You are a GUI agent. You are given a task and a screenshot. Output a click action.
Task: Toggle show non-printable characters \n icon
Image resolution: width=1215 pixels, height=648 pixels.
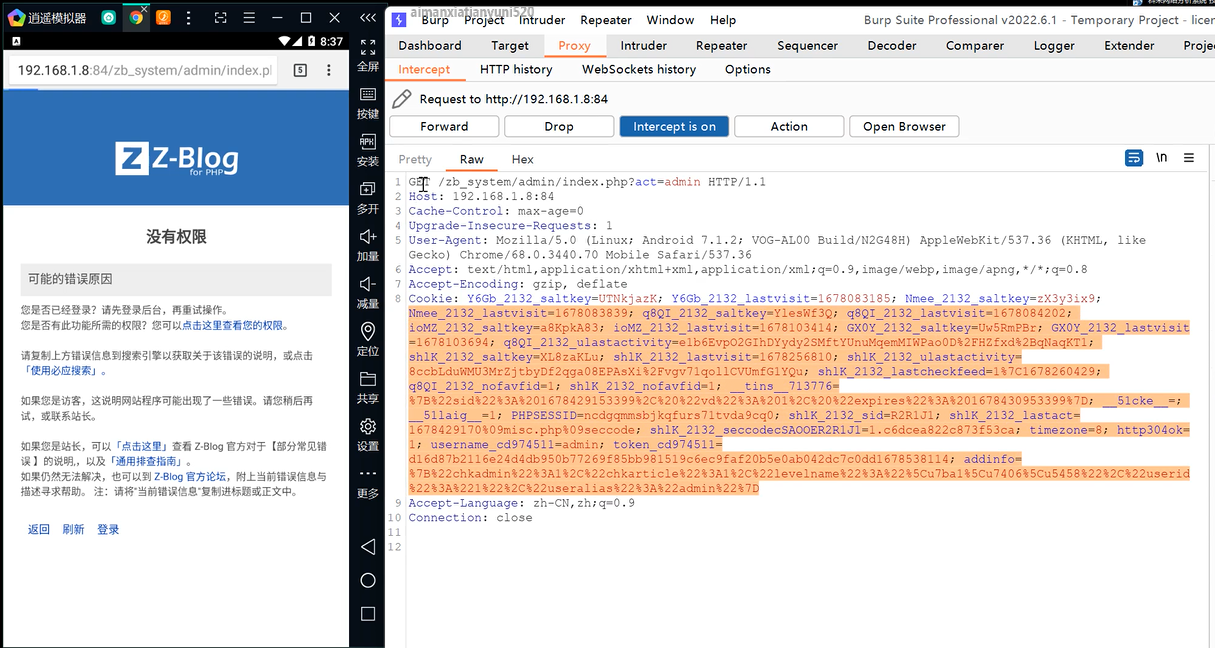pyautogui.click(x=1161, y=158)
